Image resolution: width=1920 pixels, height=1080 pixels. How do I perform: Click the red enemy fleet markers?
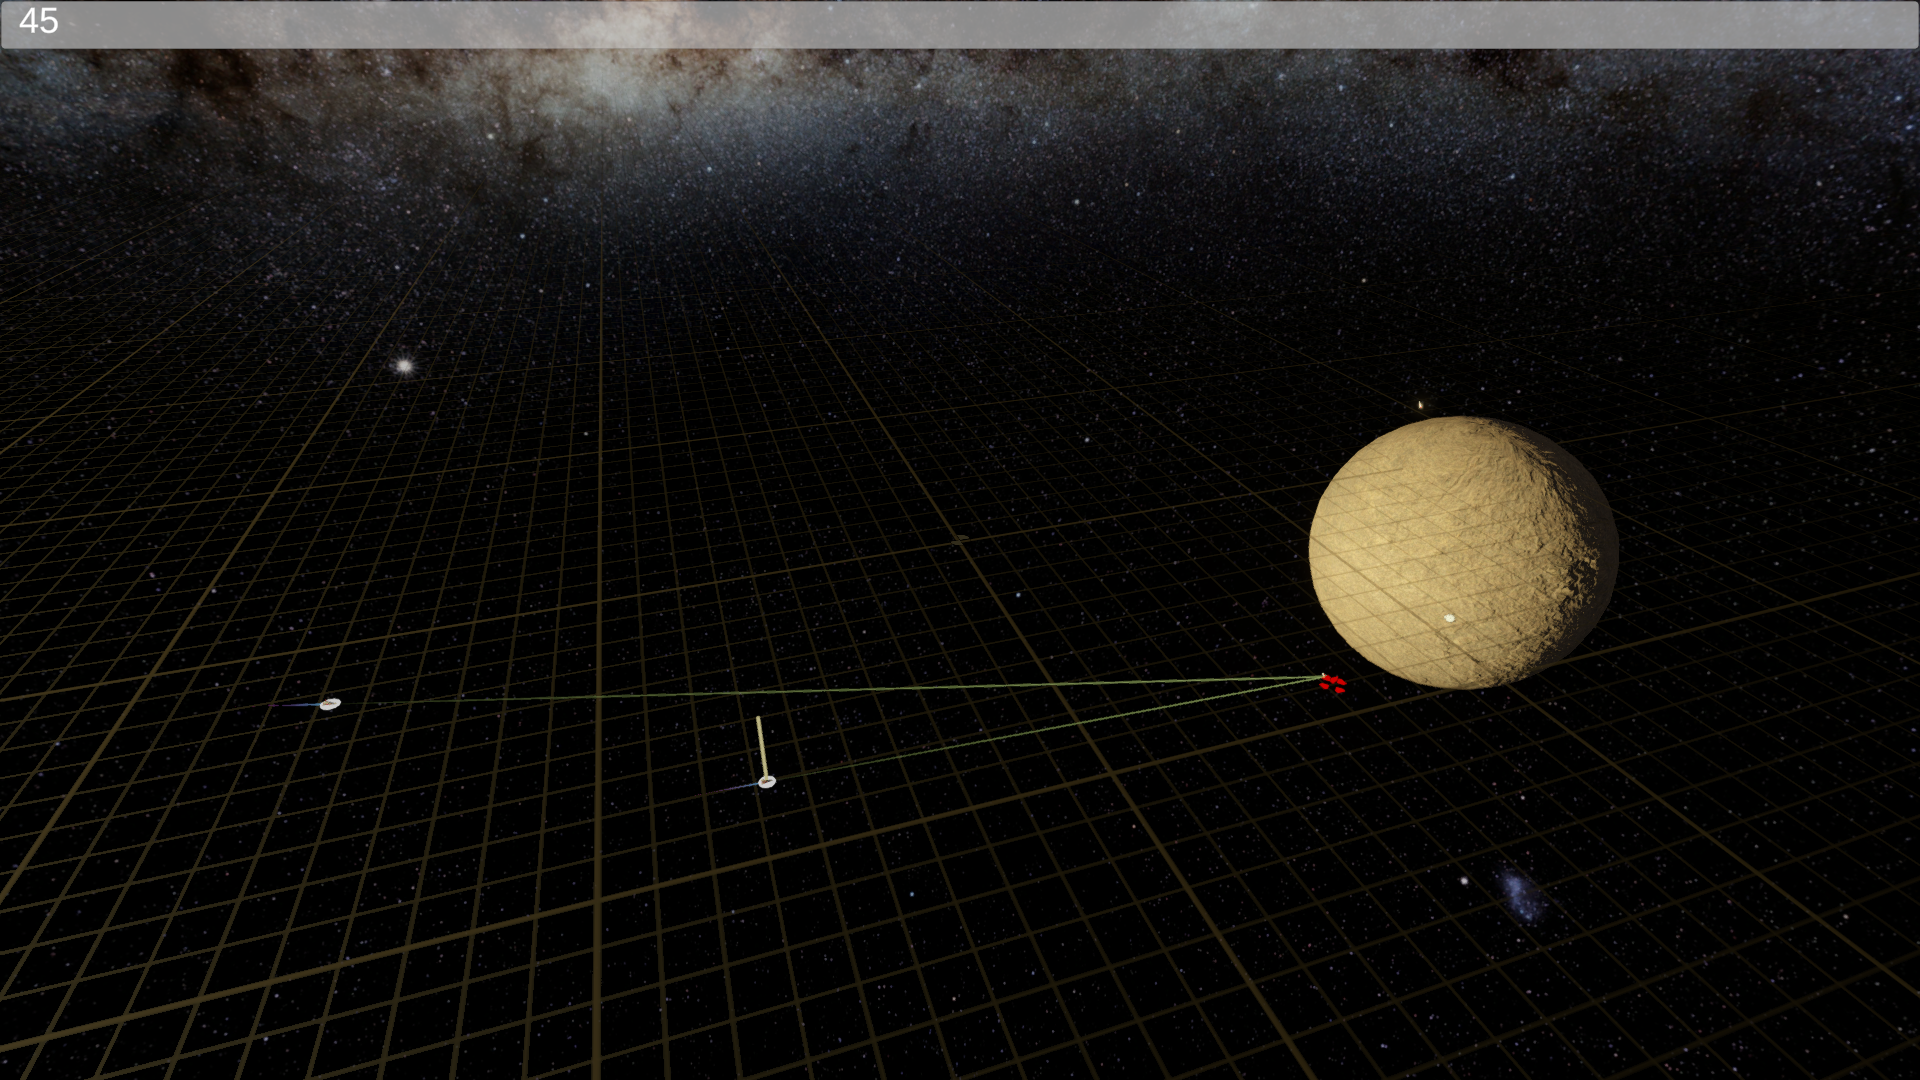(1333, 683)
